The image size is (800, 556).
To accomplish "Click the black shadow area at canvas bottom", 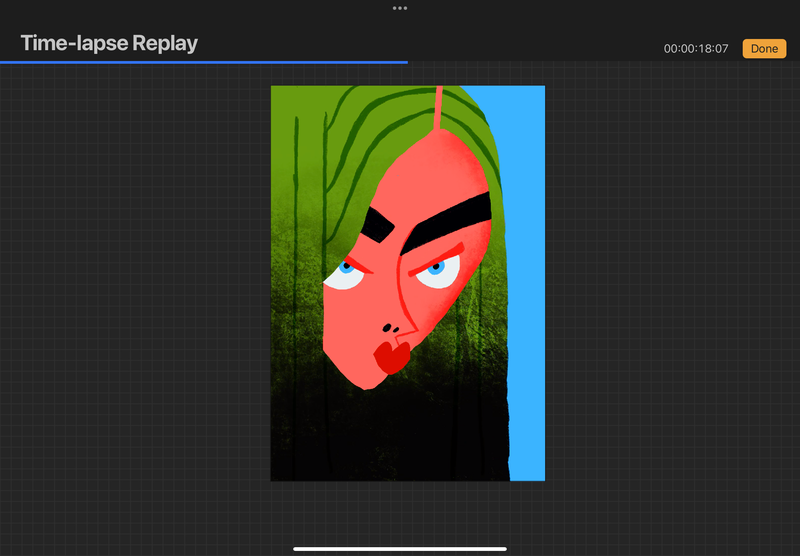I will pyautogui.click(x=400, y=440).
